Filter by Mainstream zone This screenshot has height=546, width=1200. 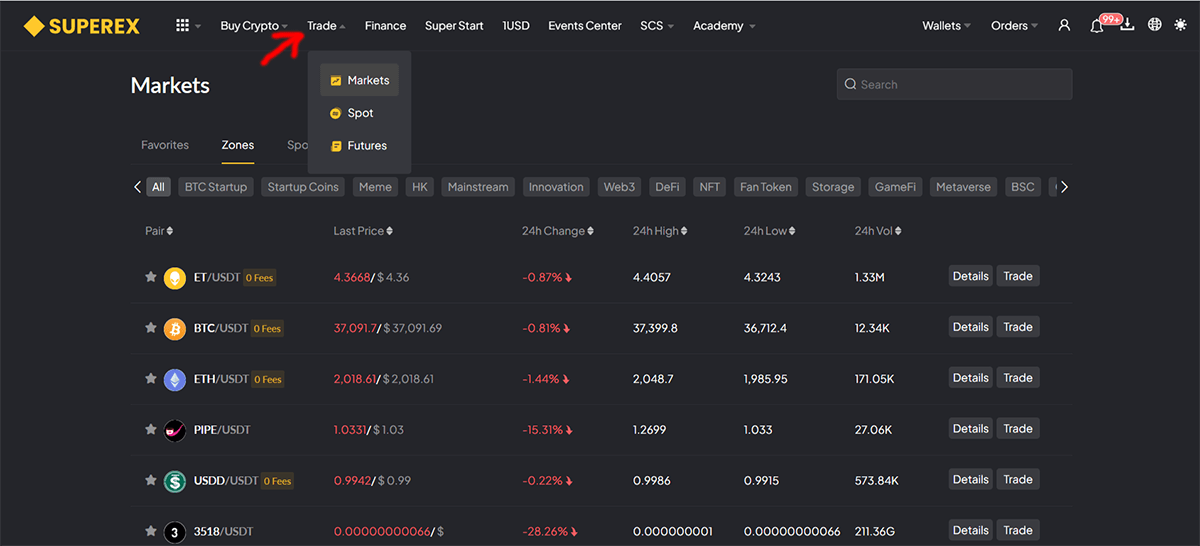(478, 187)
